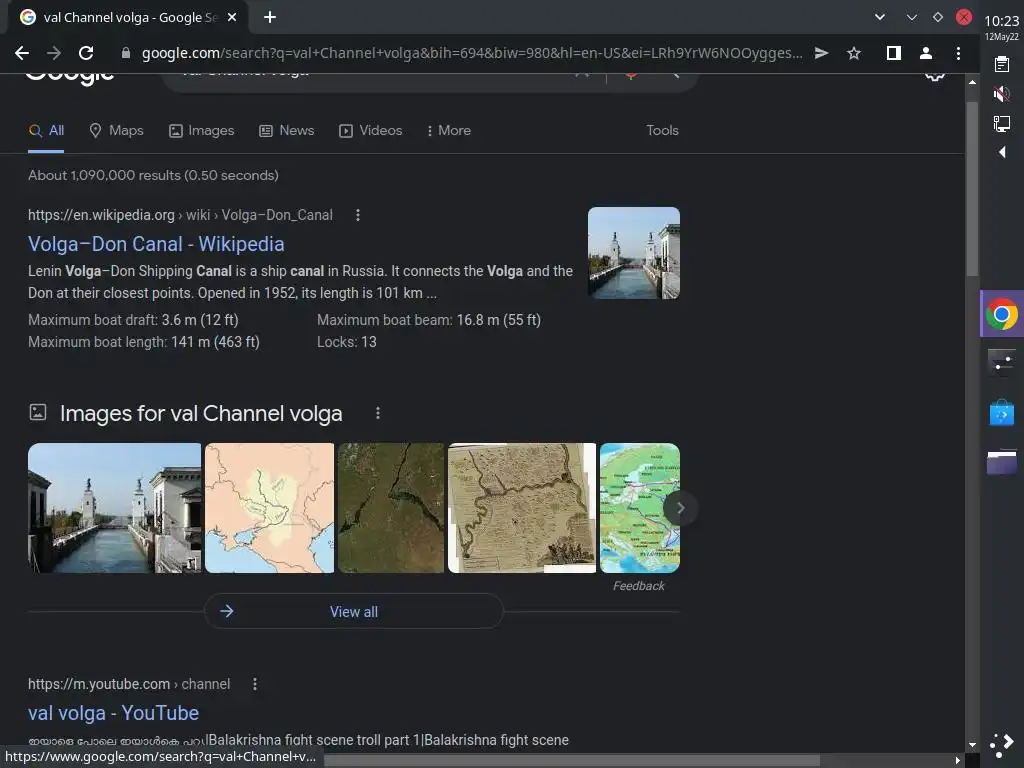
Task: Open a new browser tab
Action: pyautogui.click(x=270, y=18)
